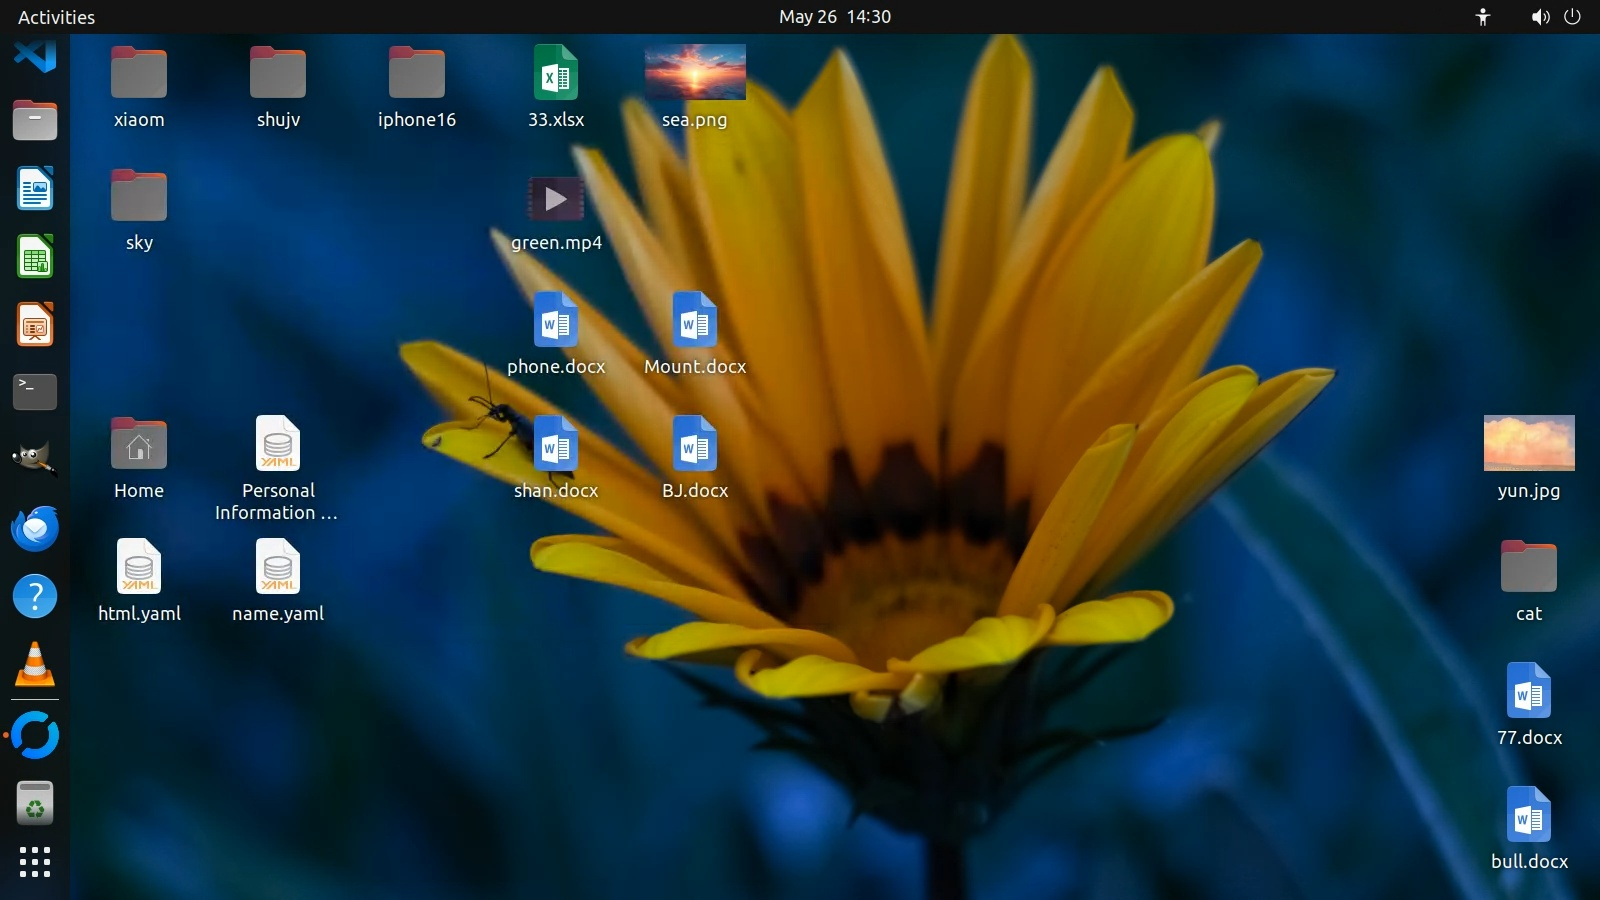Click the Activities menu

pos(56,17)
